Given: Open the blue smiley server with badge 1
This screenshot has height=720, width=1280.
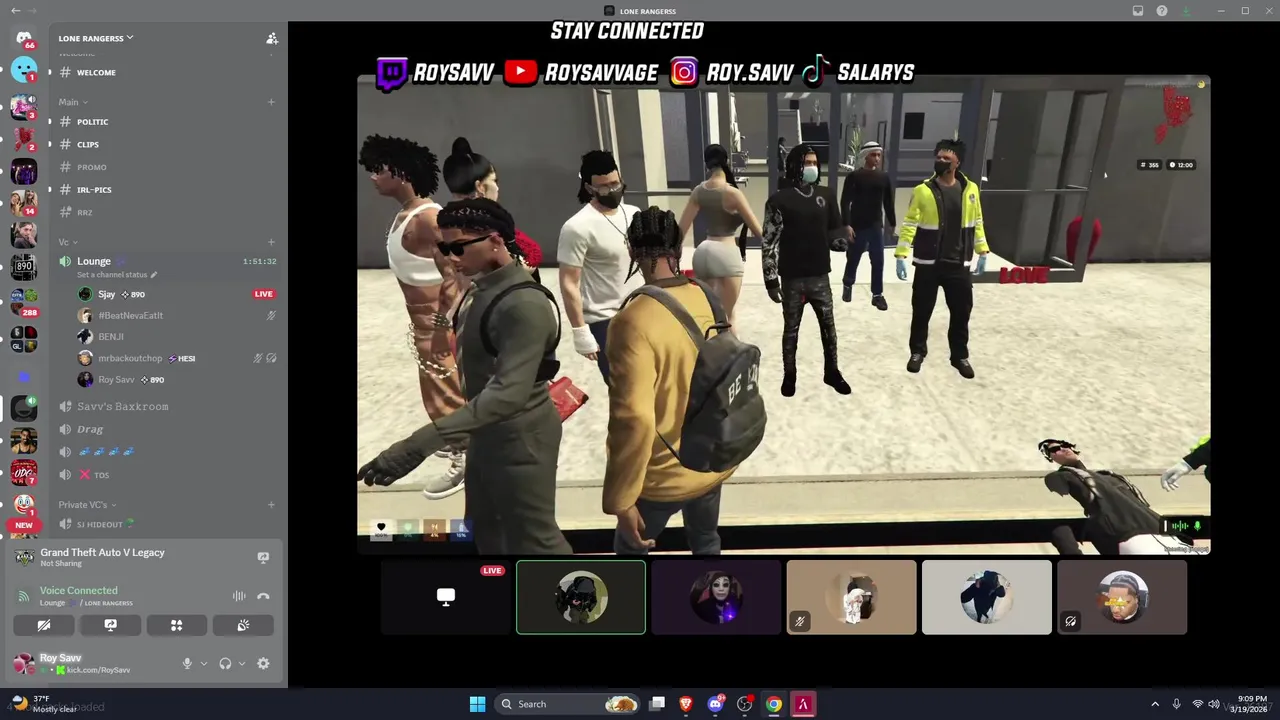Looking at the screenshot, I should click(x=24, y=69).
